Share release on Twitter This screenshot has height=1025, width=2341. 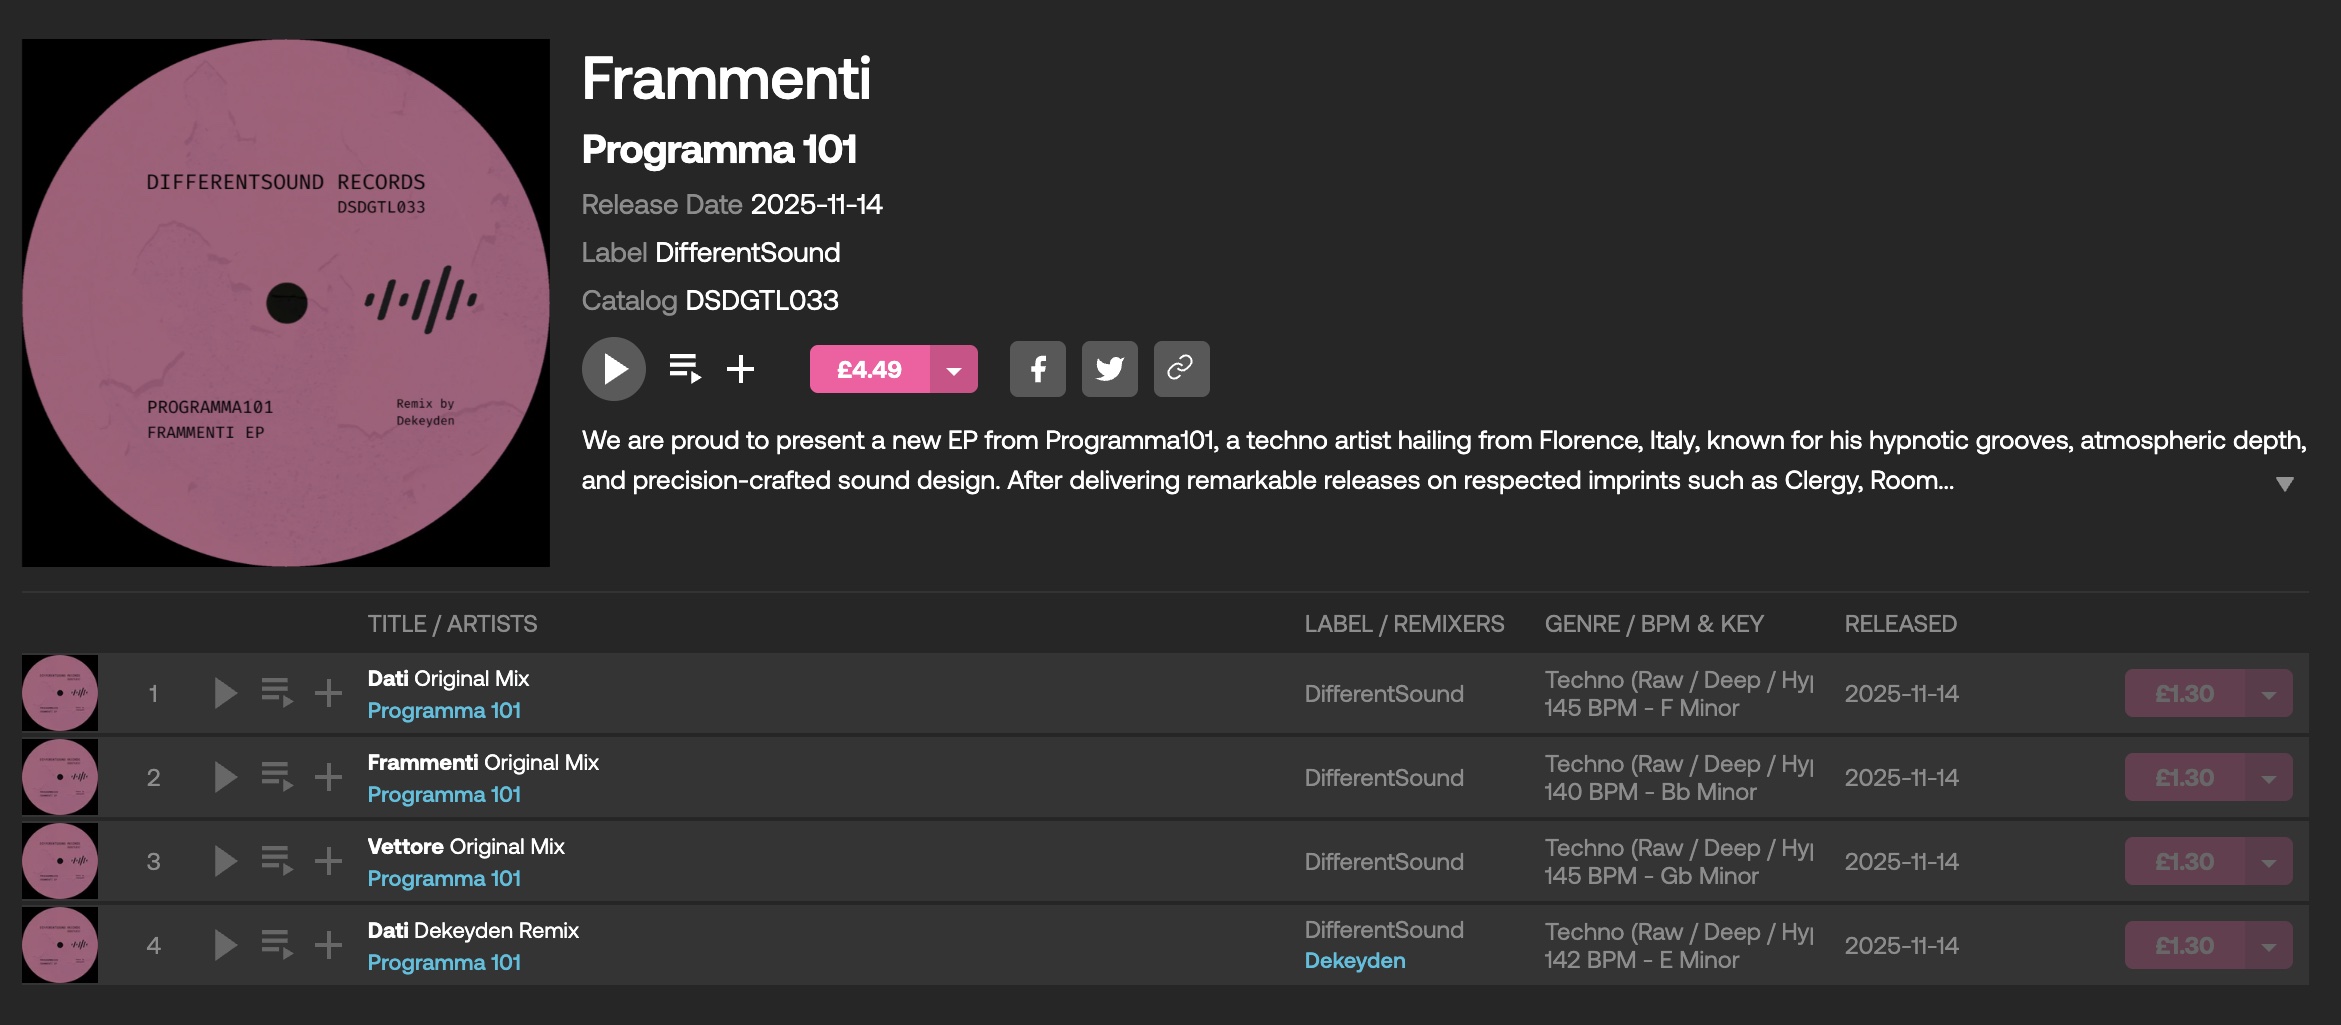click(1109, 369)
